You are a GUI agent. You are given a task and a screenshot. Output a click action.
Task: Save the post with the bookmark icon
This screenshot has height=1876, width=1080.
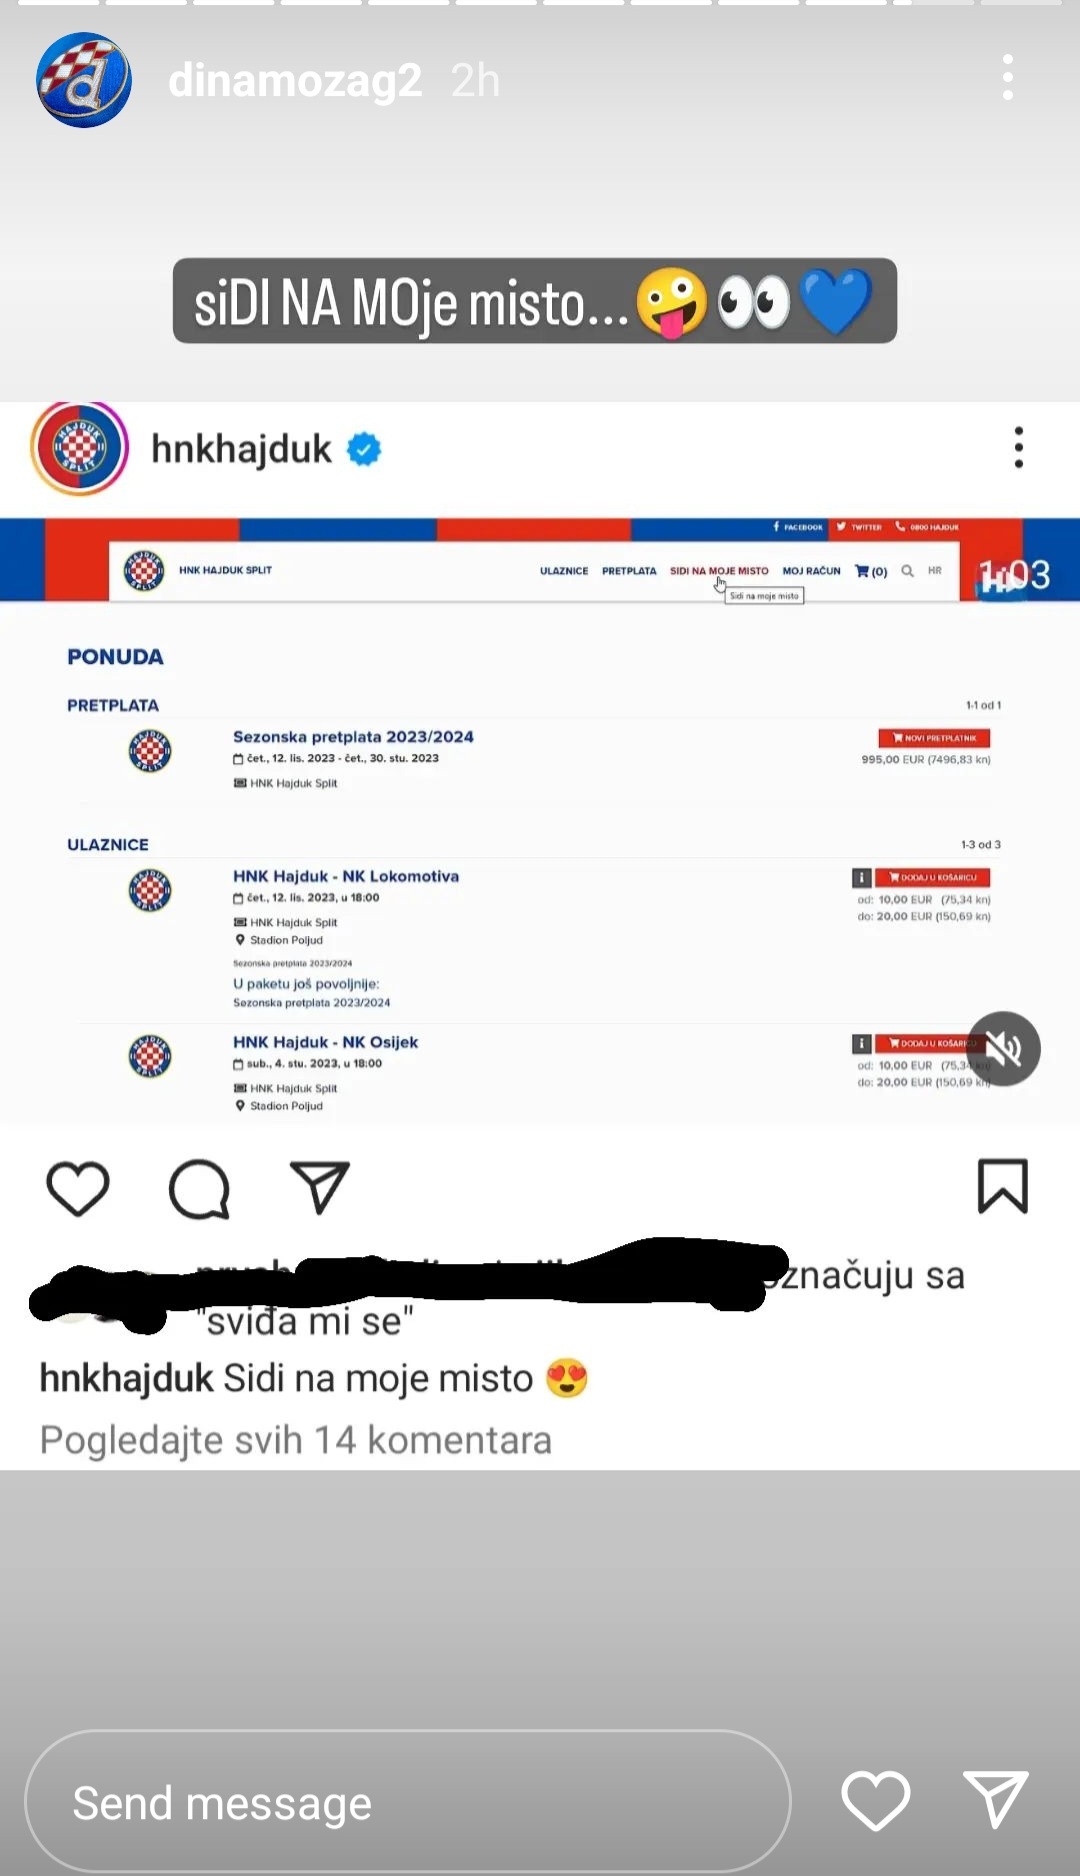point(1002,1187)
